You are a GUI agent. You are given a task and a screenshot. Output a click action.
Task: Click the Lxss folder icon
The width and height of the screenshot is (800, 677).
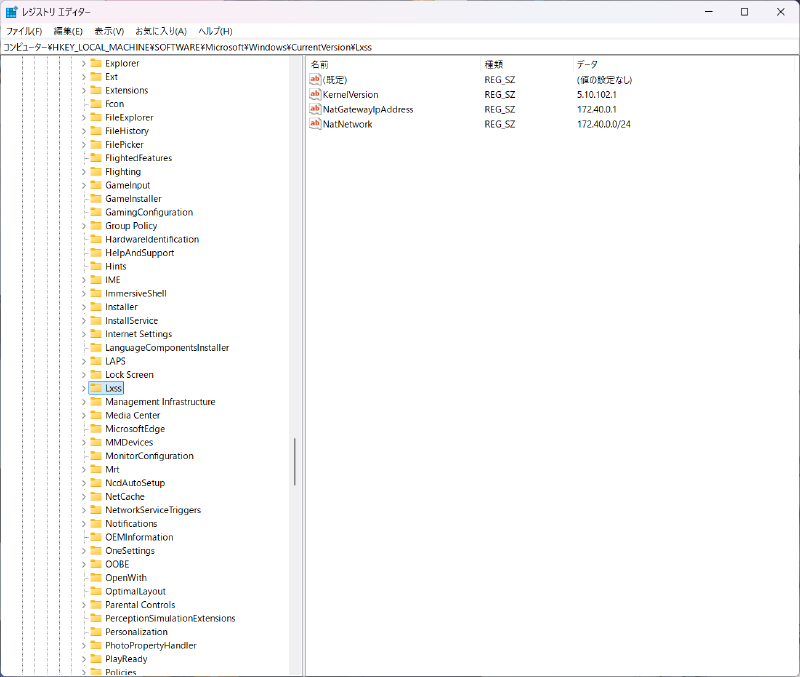(96, 388)
